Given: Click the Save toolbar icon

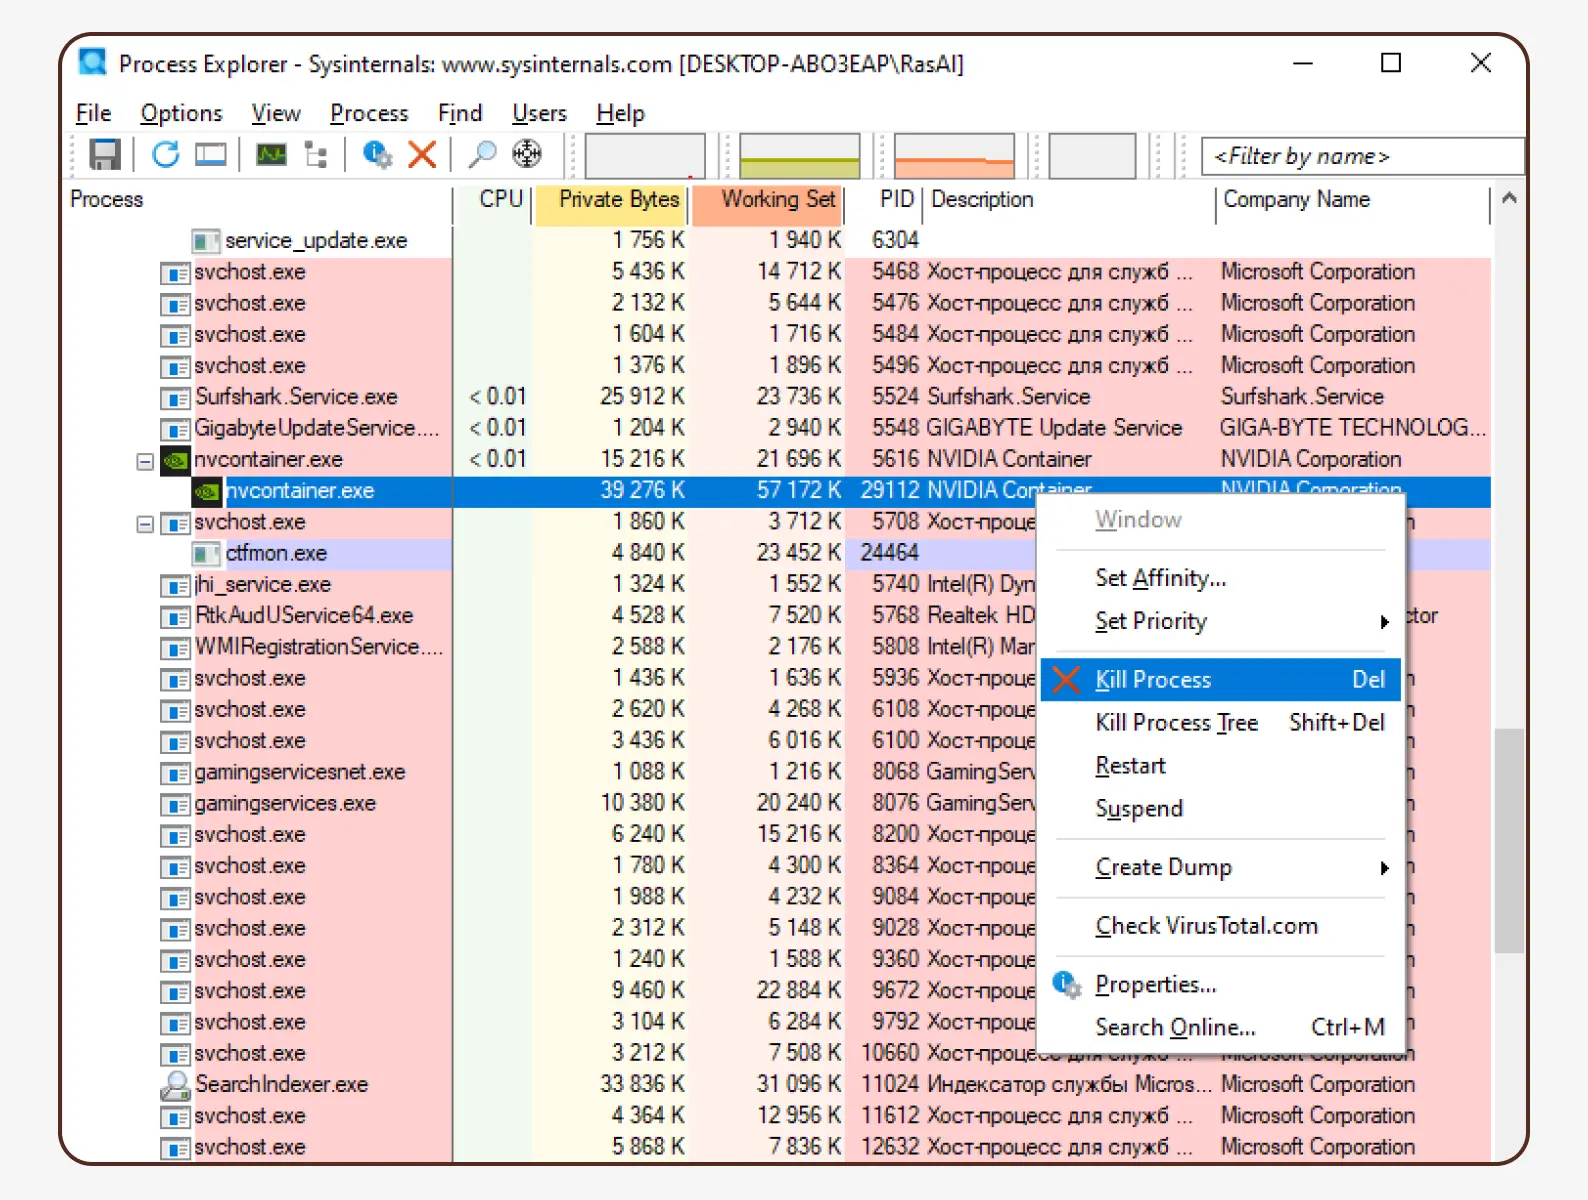Looking at the screenshot, I should click(x=105, y=155).
